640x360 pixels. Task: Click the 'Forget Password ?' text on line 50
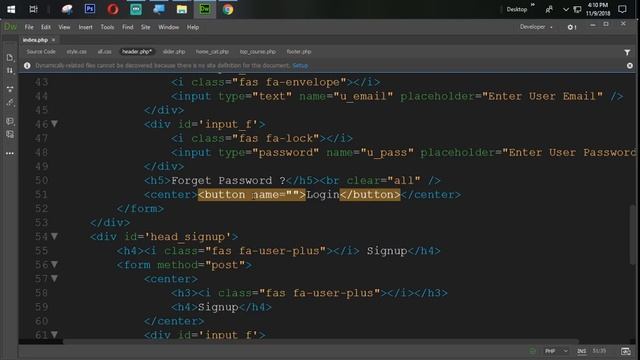pyautogui.click(x=228, y=180)
